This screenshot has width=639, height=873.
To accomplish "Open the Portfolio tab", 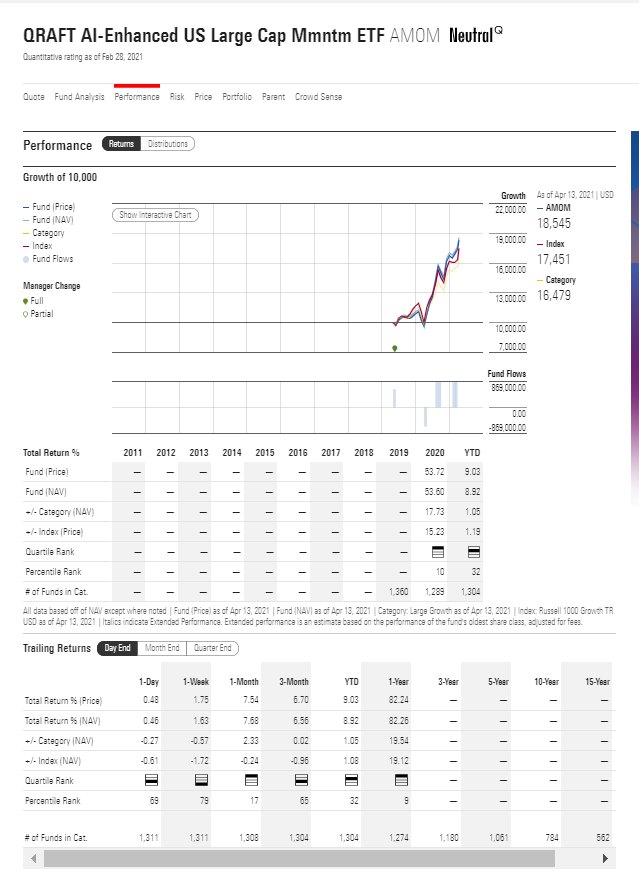I will coord(237,97).
